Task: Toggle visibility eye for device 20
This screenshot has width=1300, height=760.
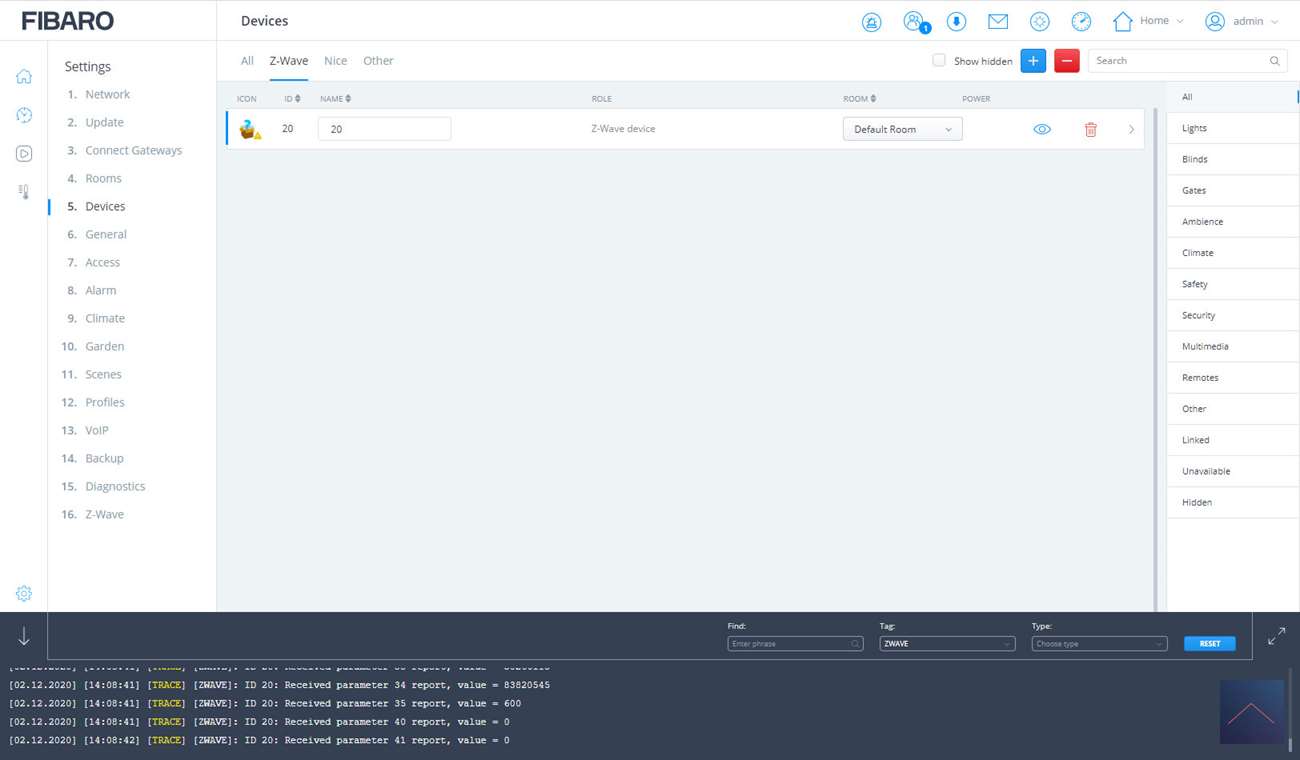Action: pyautogui.click(x=1041, y=129)
